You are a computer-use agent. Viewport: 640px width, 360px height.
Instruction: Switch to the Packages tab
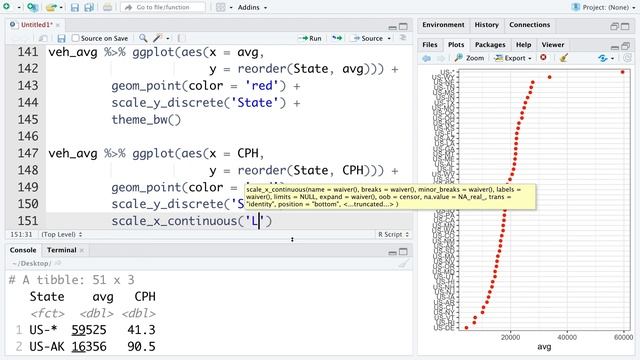click(490, 45)
